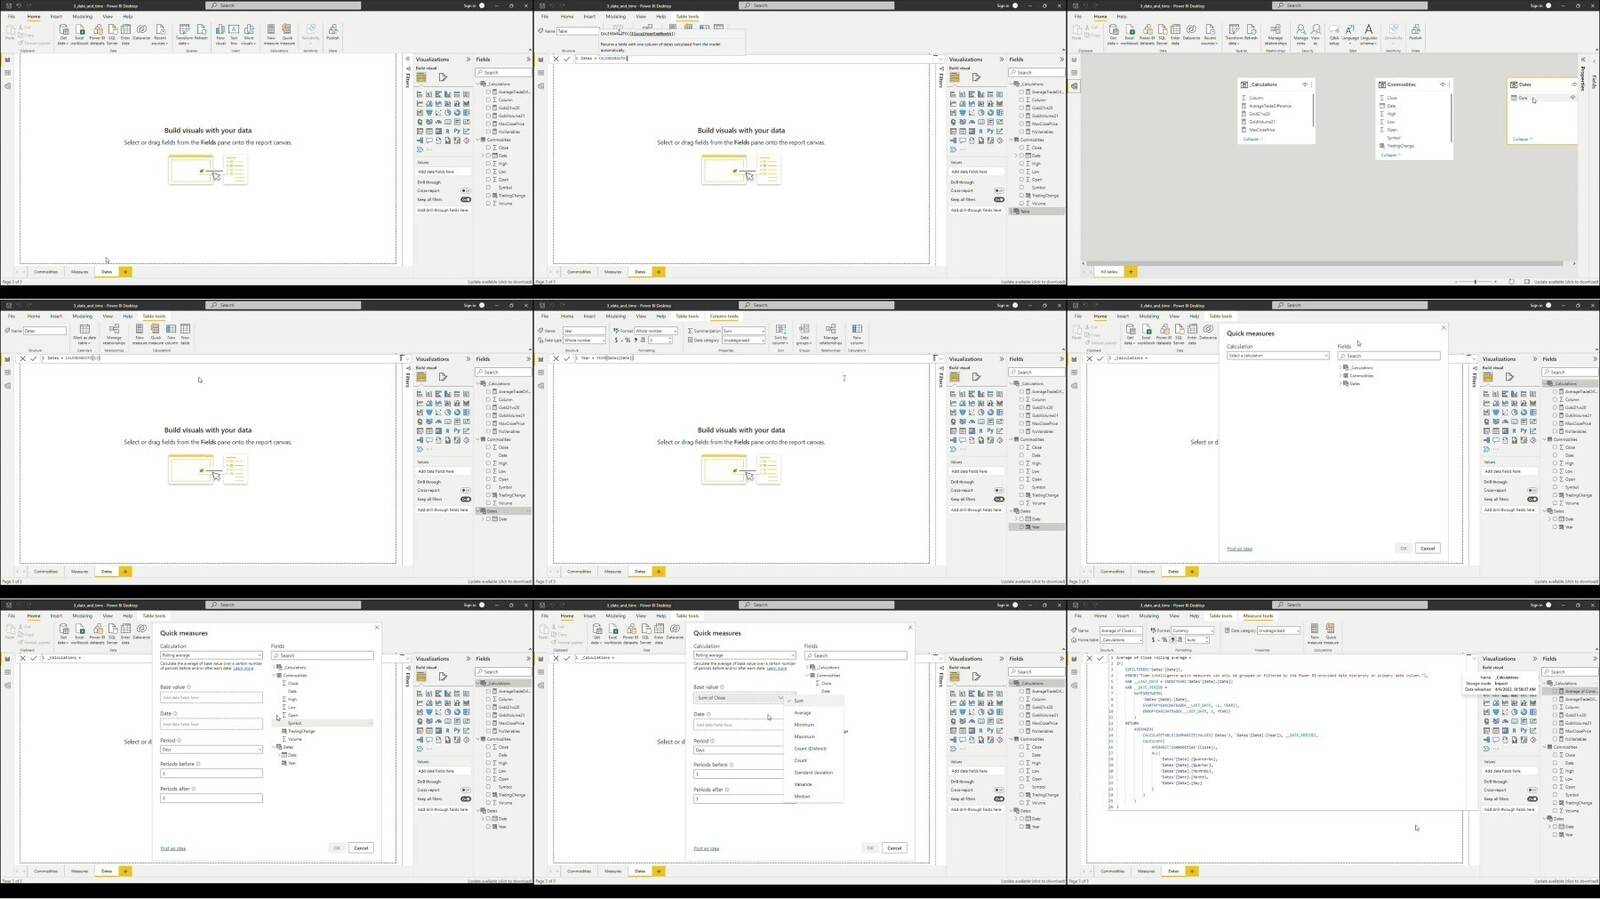Click Quick measure in Measure tools ribbon
Image resolution: width=1600 pixels, height=899 pixels.
(x=1331, y=633)
